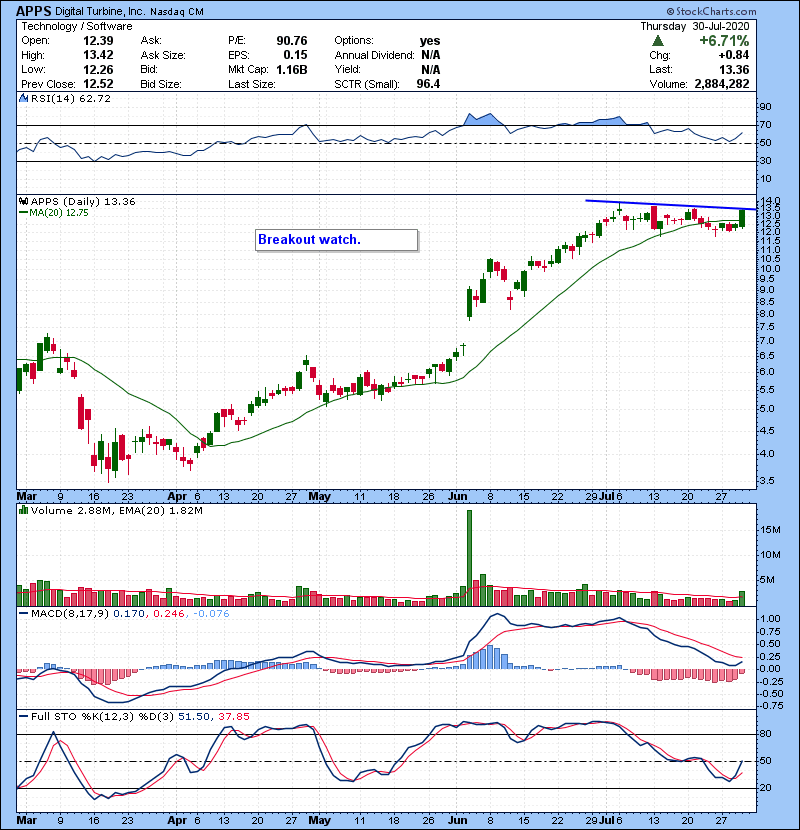Viewport: 800px width, 830px height.
Task: Click the blue descending trendline on price chart
Action: click(x=671, y=205)
